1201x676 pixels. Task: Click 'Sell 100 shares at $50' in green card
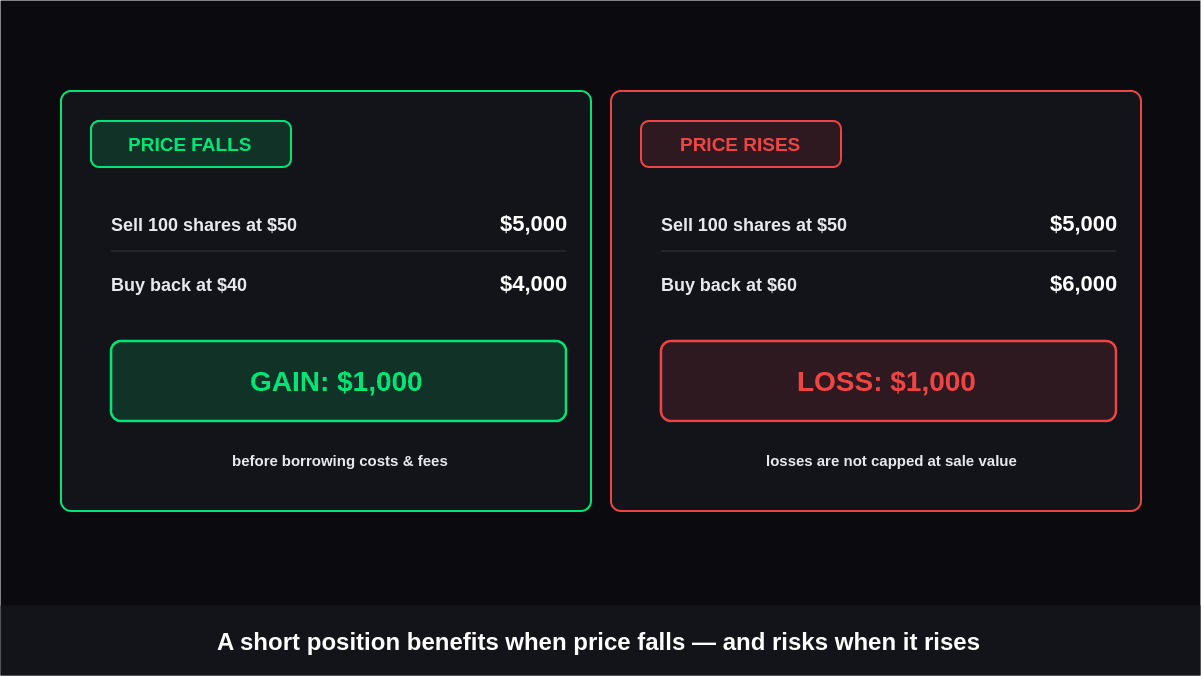204,225
